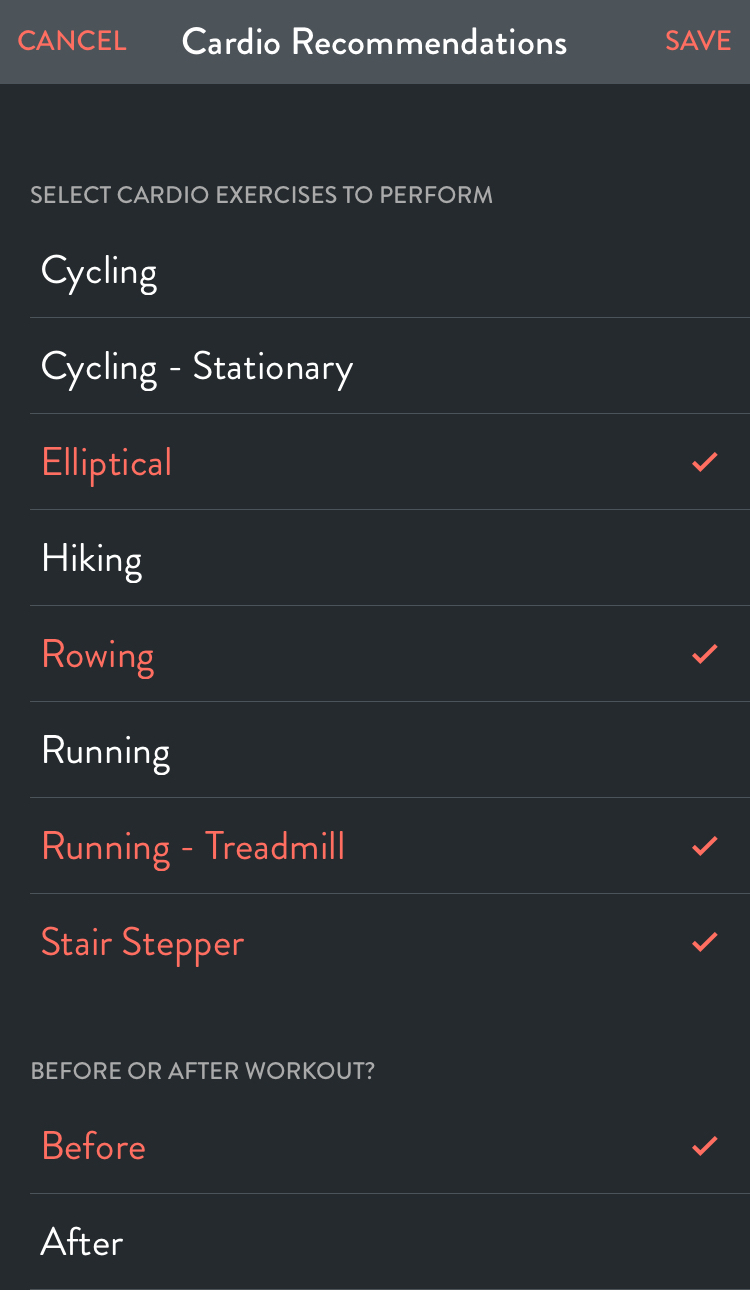Deselect the Elliptical exercise label

click(x=107, y=463)
